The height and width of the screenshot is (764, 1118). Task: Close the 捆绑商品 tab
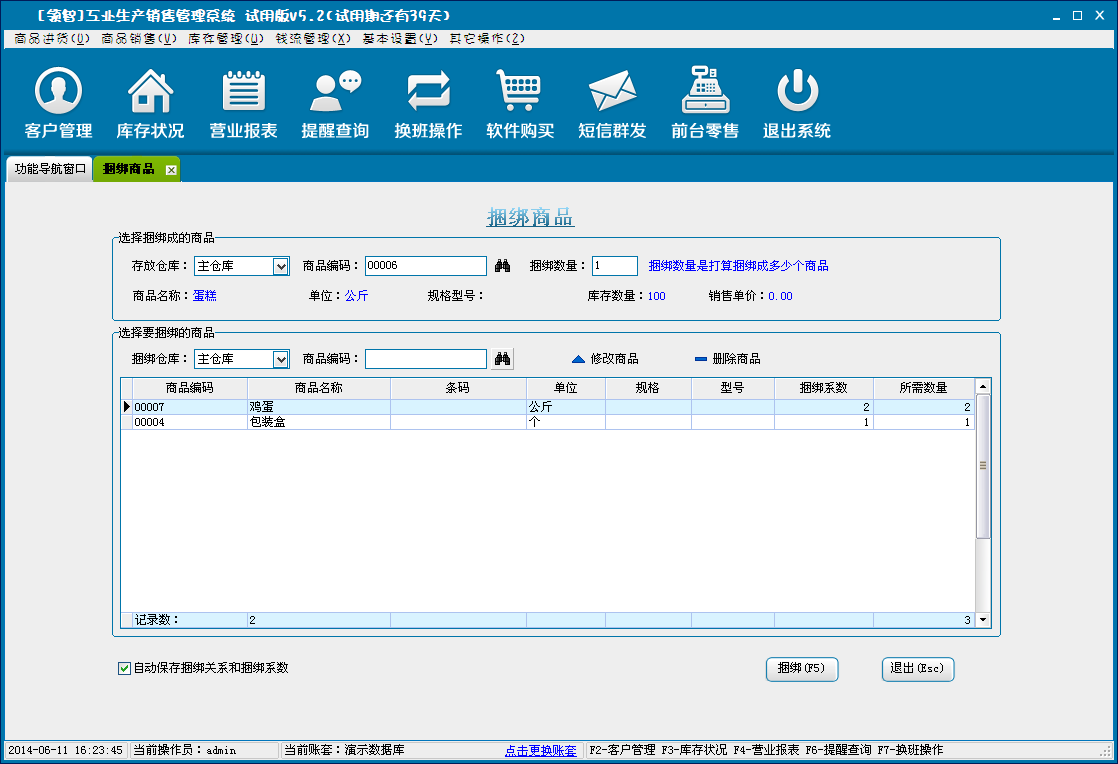[171, 170]
